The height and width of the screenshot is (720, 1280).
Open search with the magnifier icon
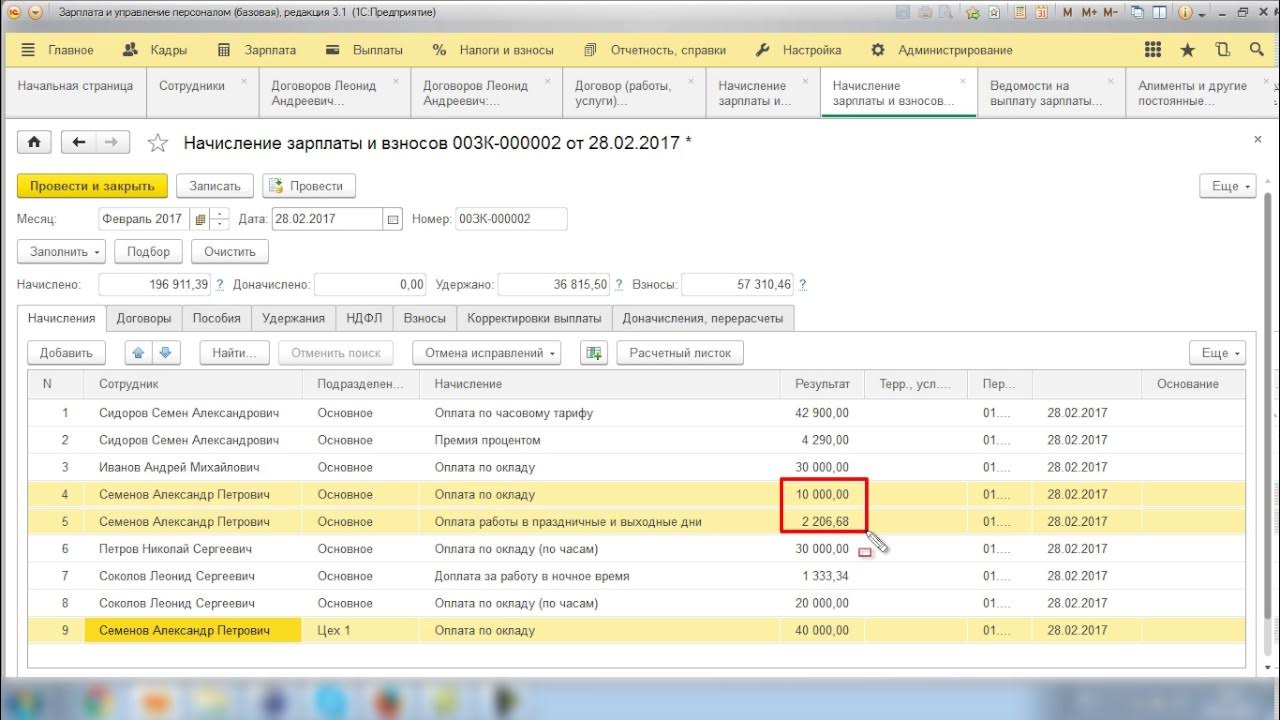point(1257,50)
